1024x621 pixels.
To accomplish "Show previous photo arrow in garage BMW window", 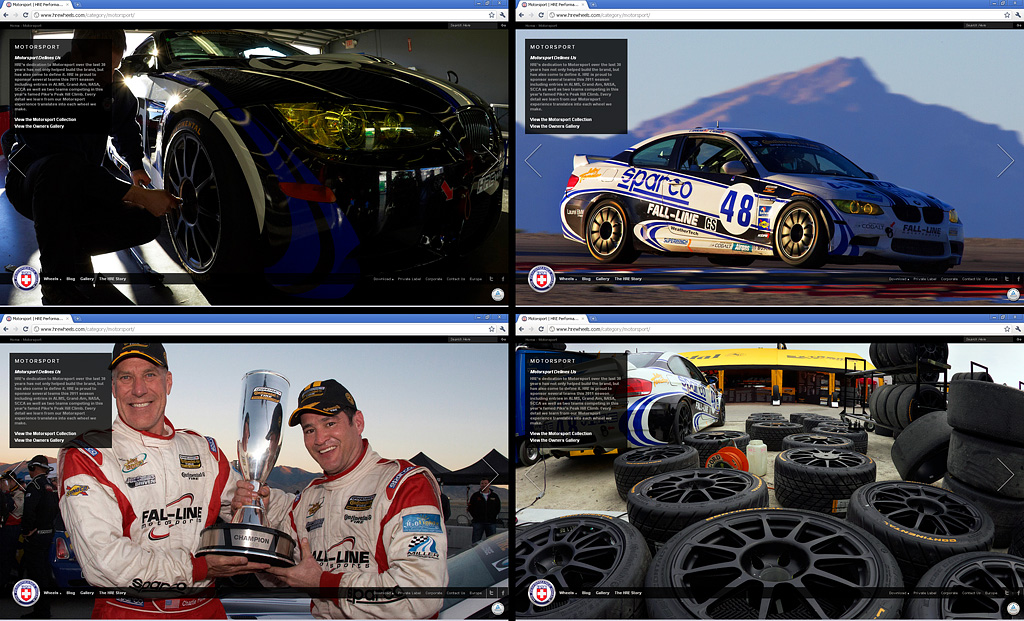I will (16, 161).
